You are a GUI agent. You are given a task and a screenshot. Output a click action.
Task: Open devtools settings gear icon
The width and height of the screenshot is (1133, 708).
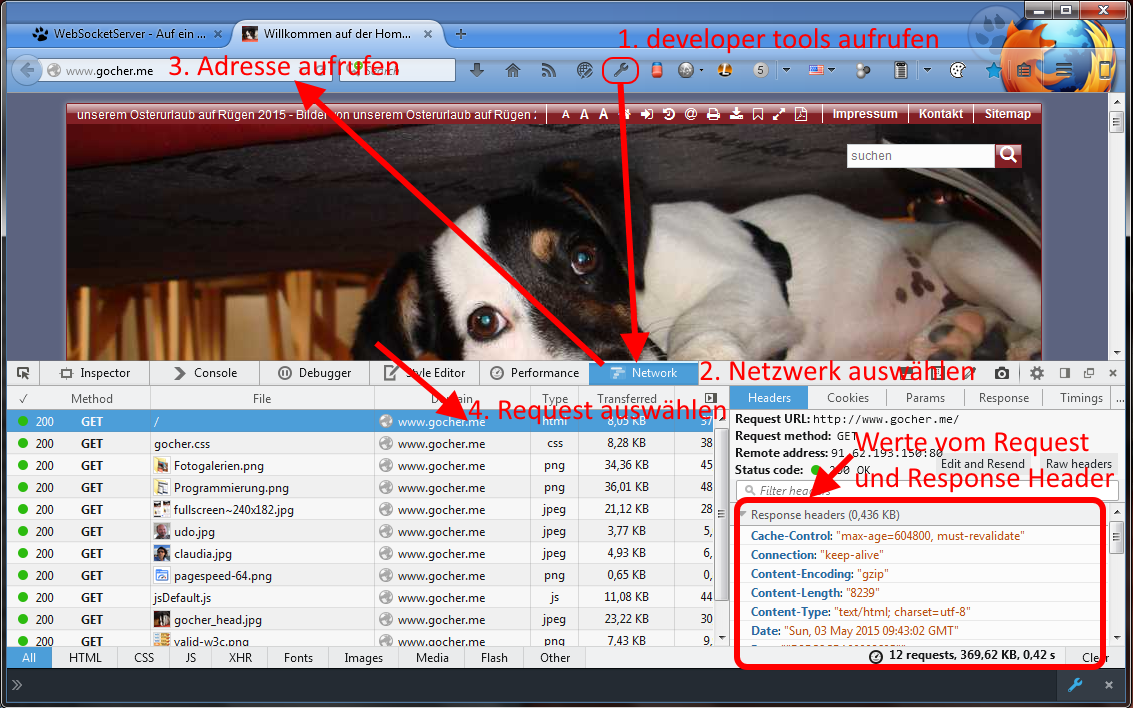pos(1037,373)
